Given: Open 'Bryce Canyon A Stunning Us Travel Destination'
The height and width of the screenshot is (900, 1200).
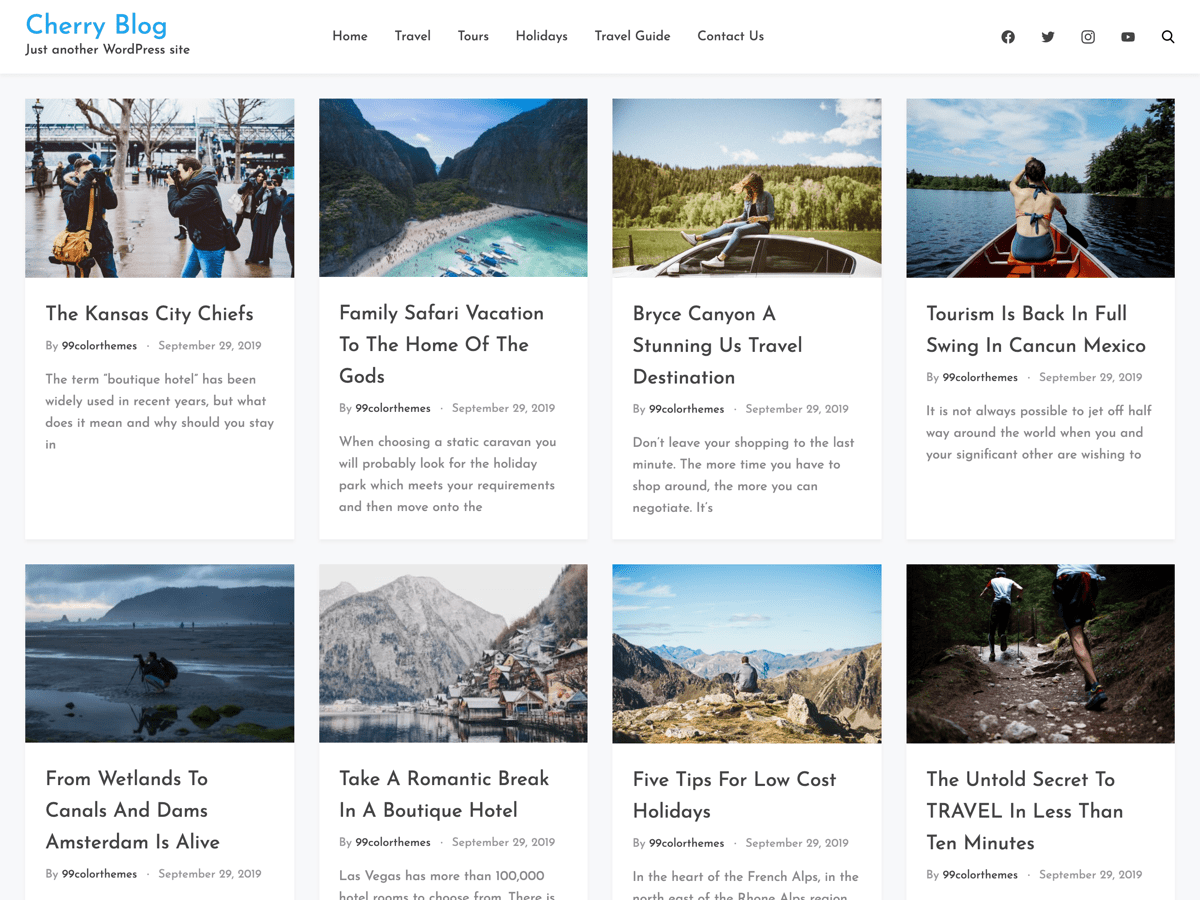Looking at the screenshot, I should [x=717, y=345].
